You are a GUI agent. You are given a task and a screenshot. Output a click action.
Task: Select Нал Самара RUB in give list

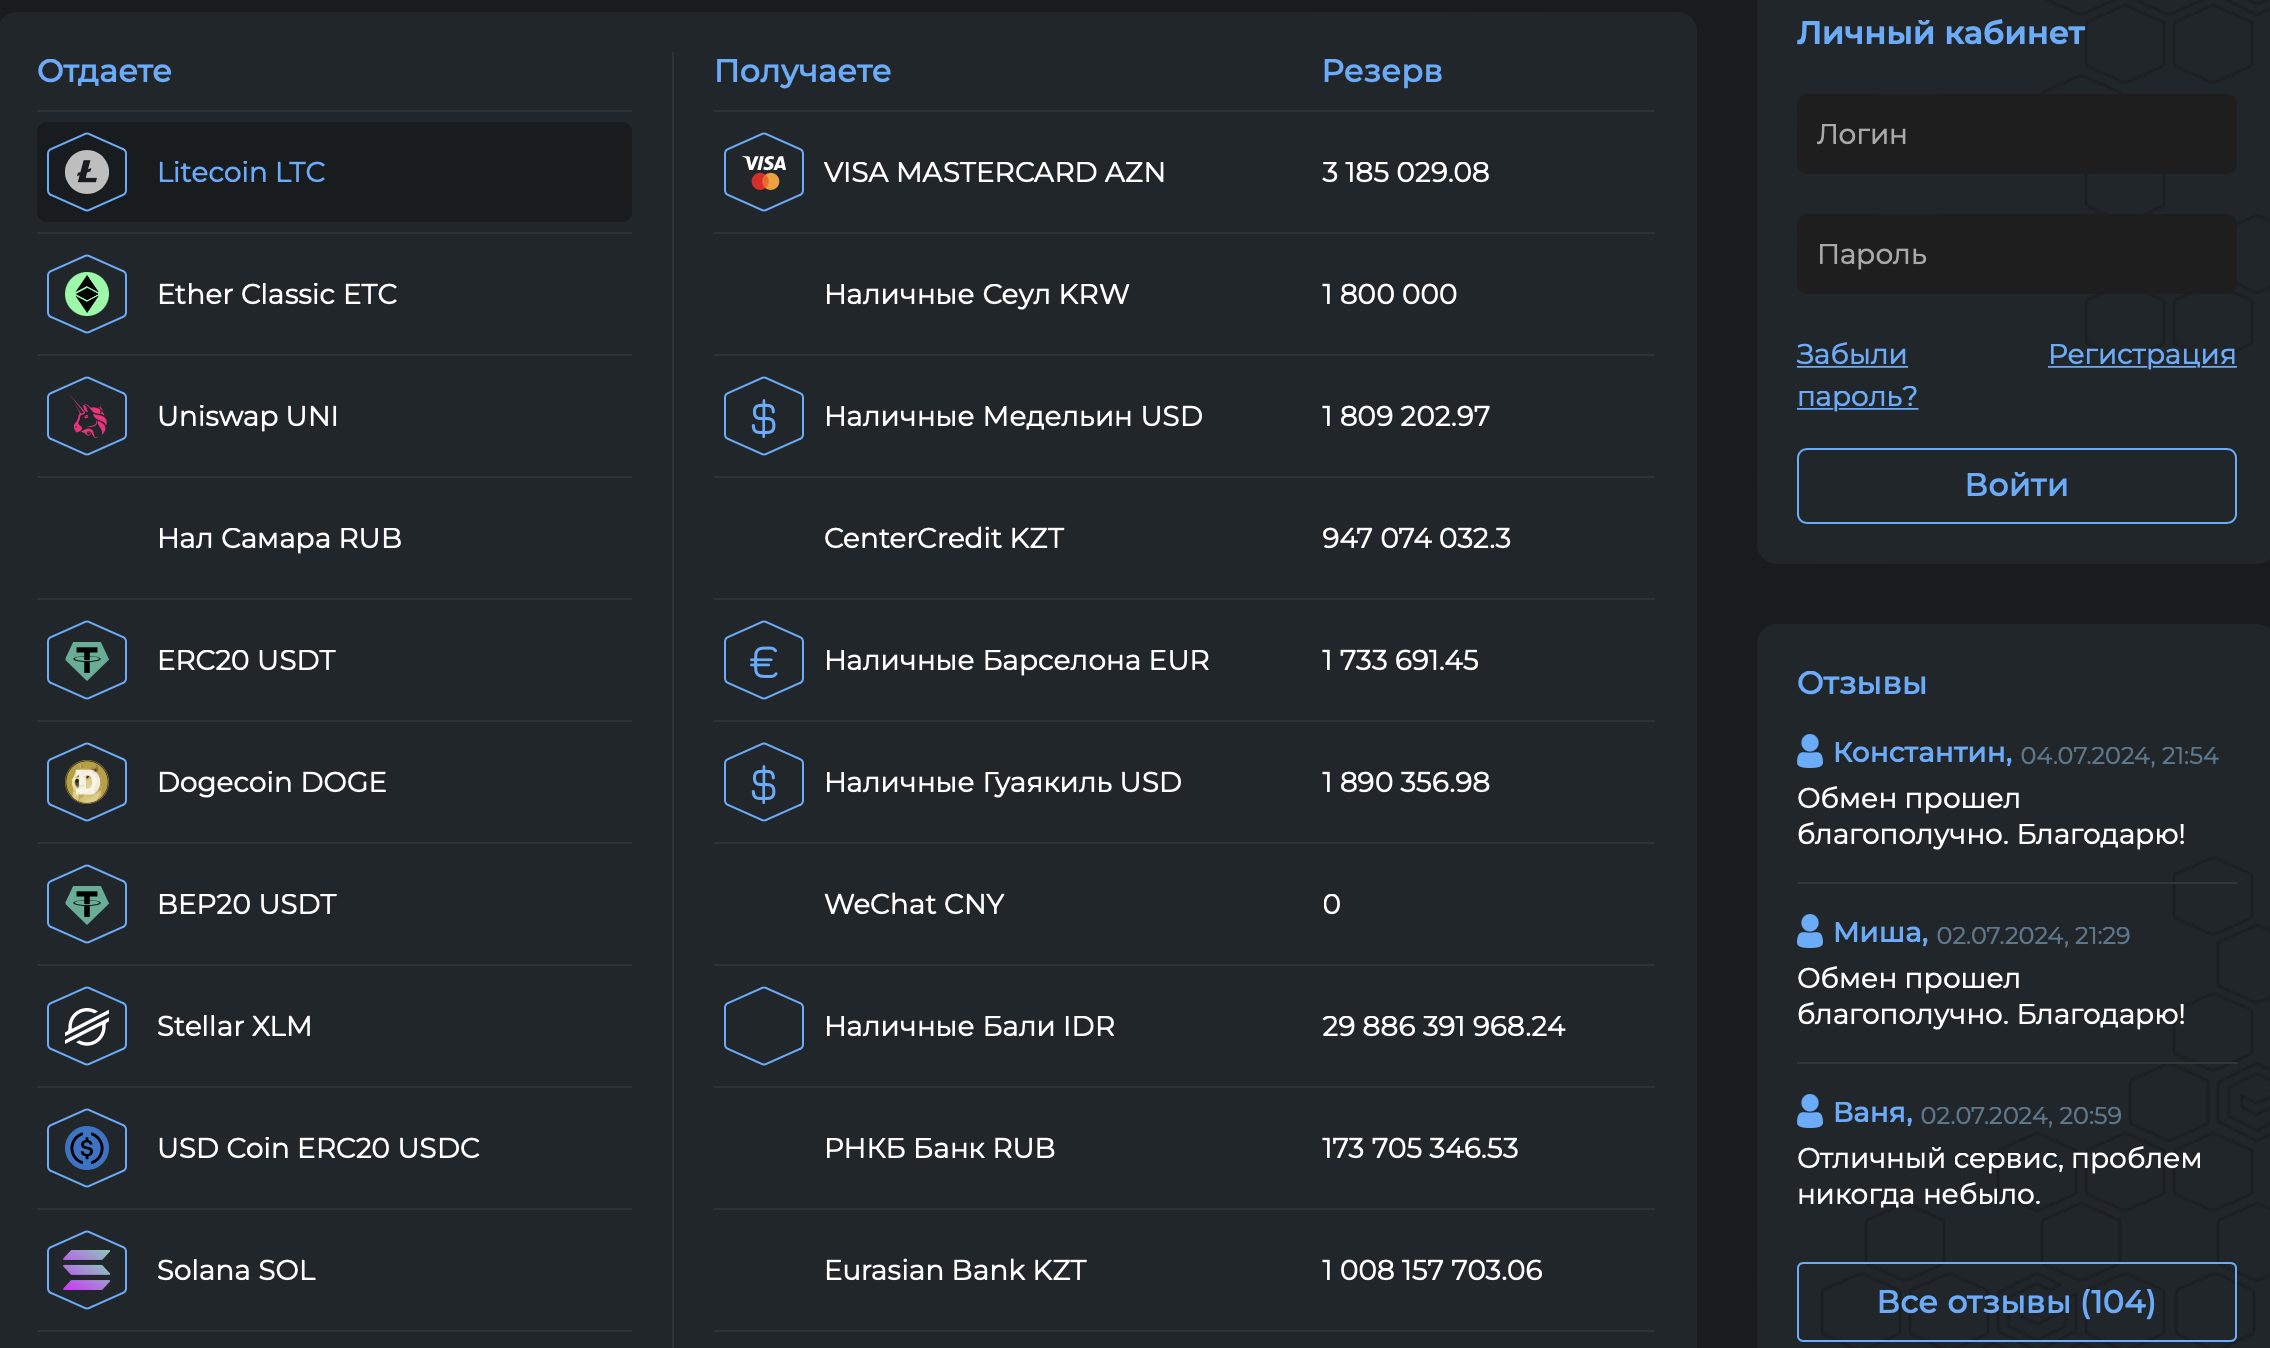click(279, 538)
